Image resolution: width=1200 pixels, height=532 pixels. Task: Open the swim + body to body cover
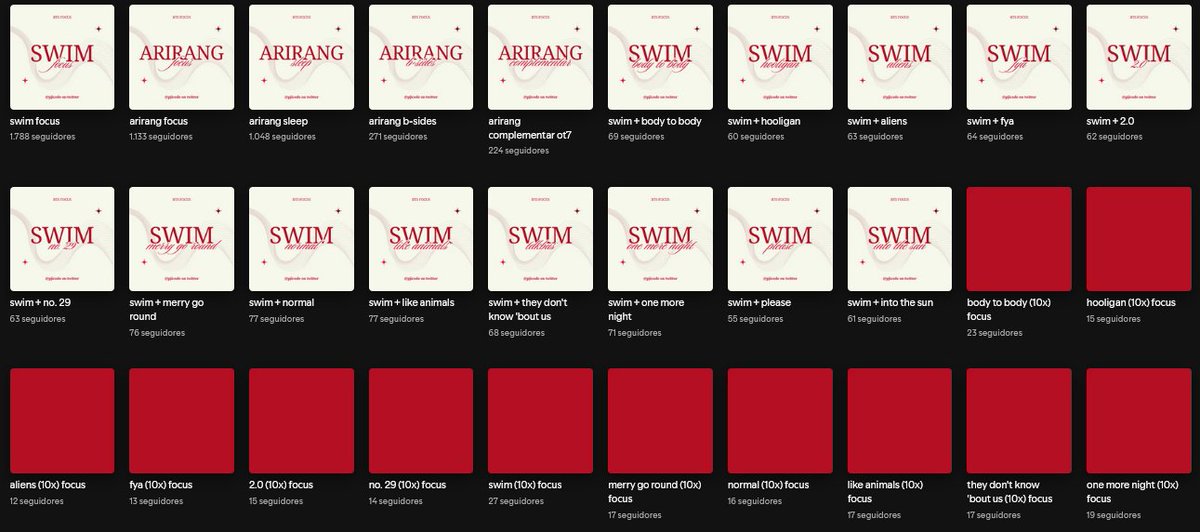point(660,58)
